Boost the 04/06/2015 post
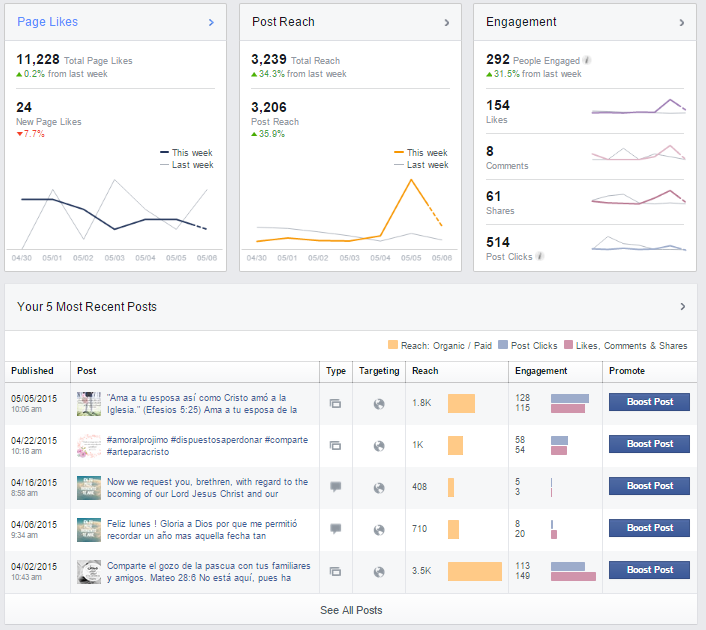This screenshot has width=706, height=630. tap(649, 527)
